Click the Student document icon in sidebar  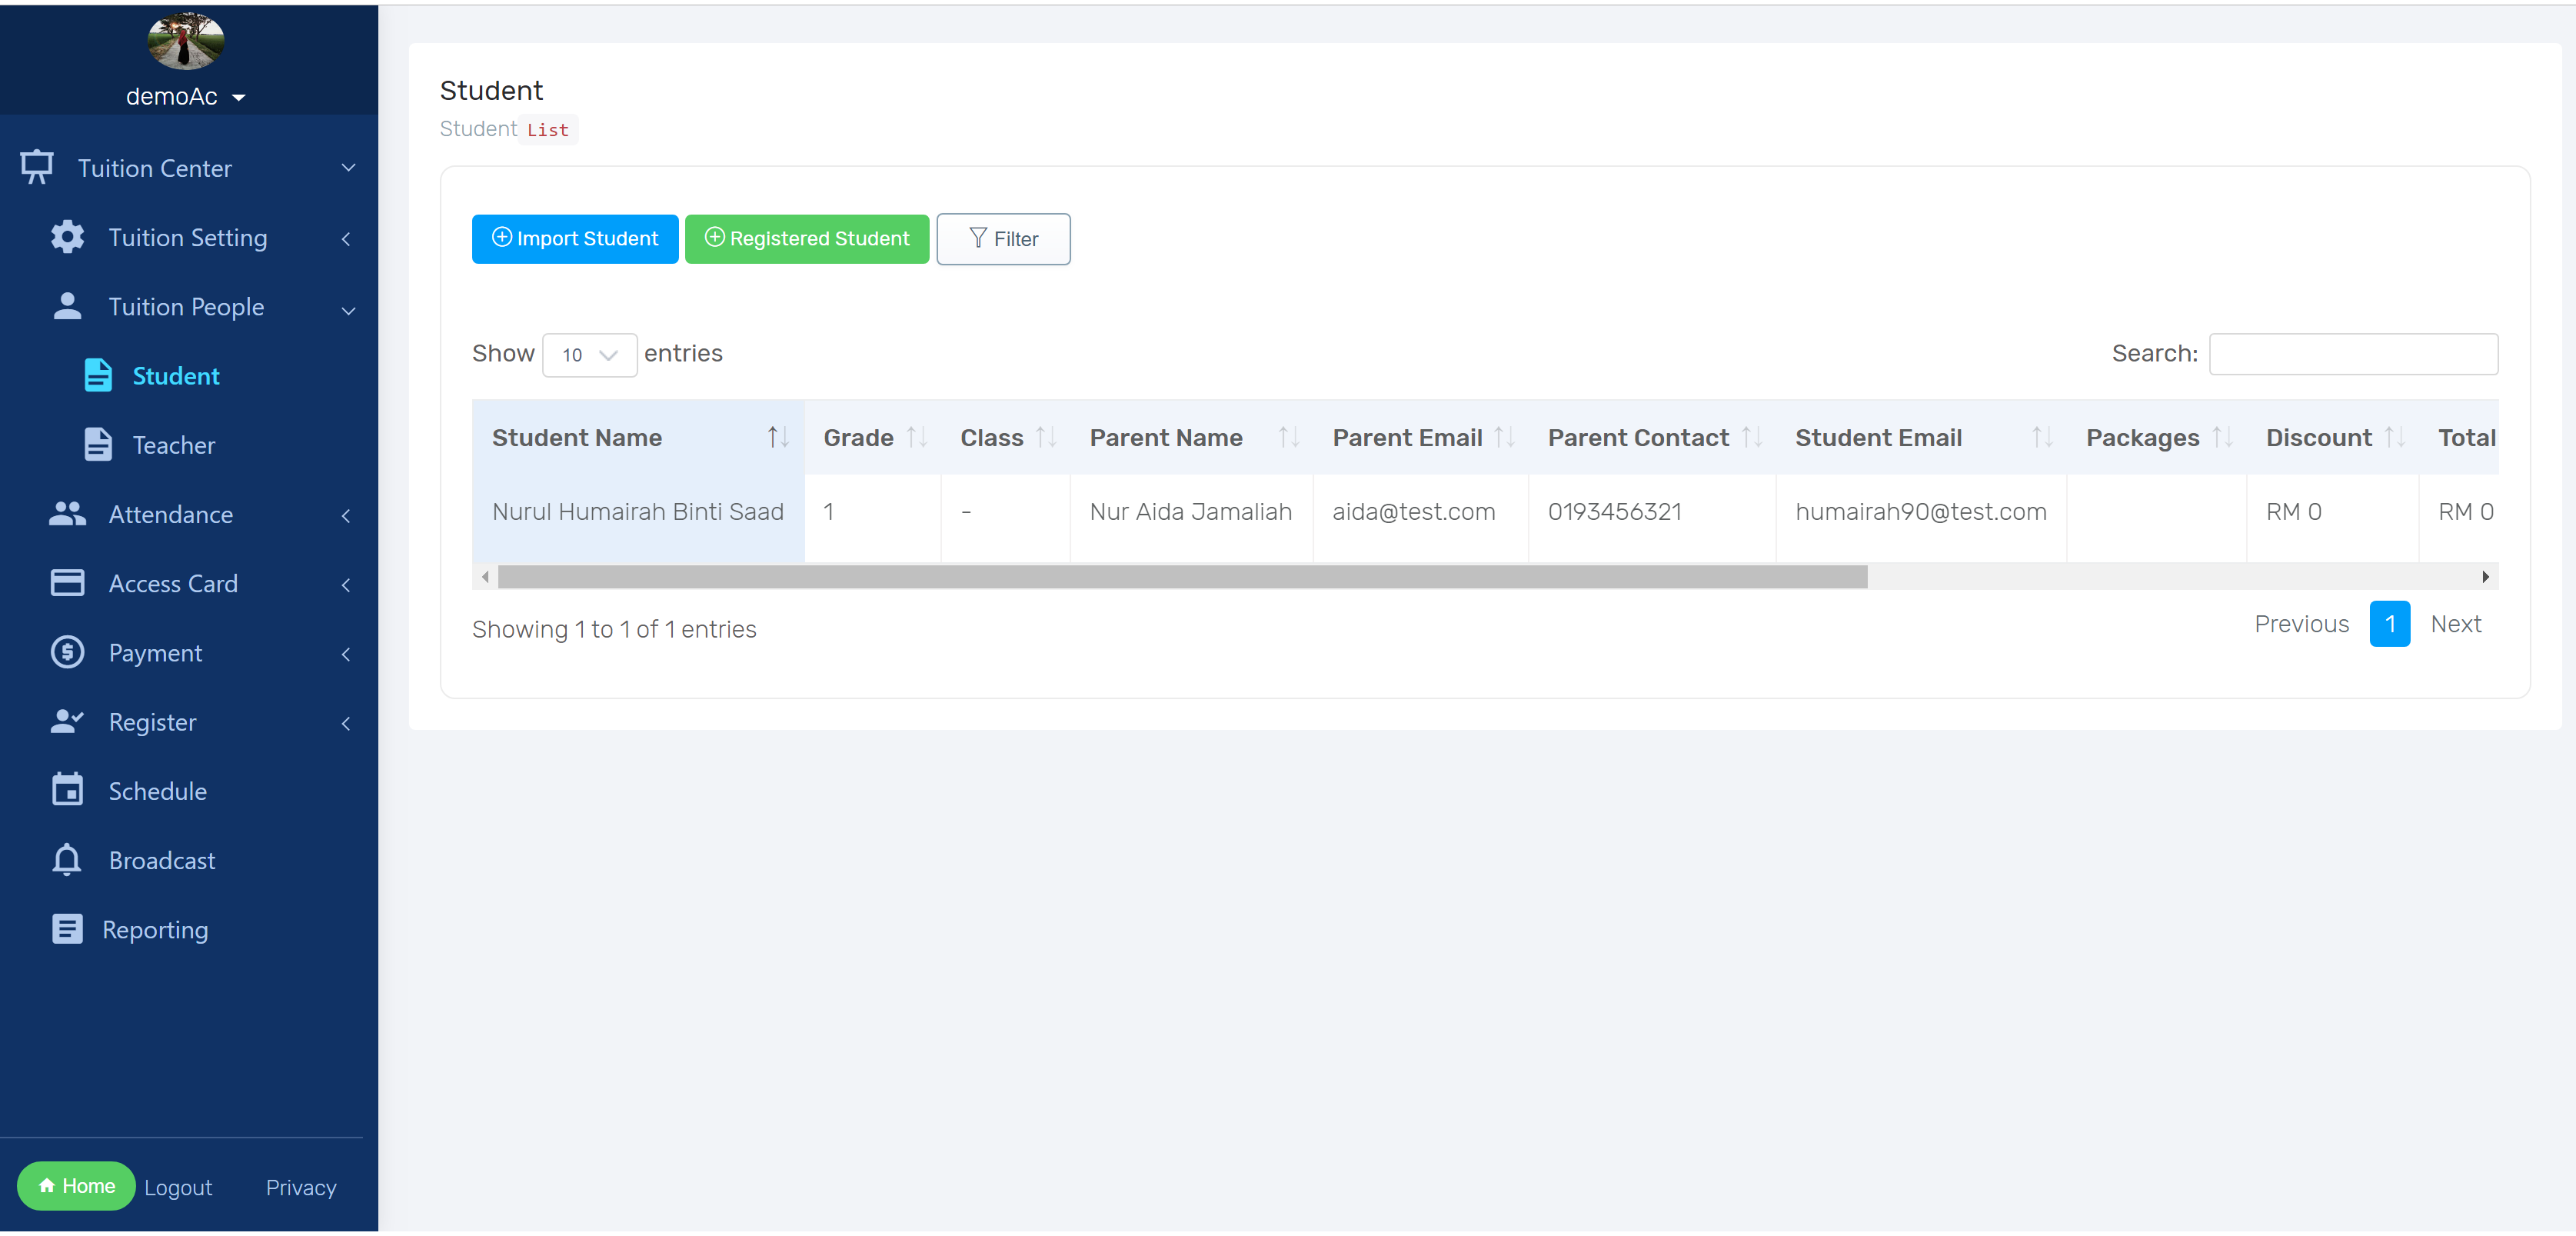pos(98,375)
